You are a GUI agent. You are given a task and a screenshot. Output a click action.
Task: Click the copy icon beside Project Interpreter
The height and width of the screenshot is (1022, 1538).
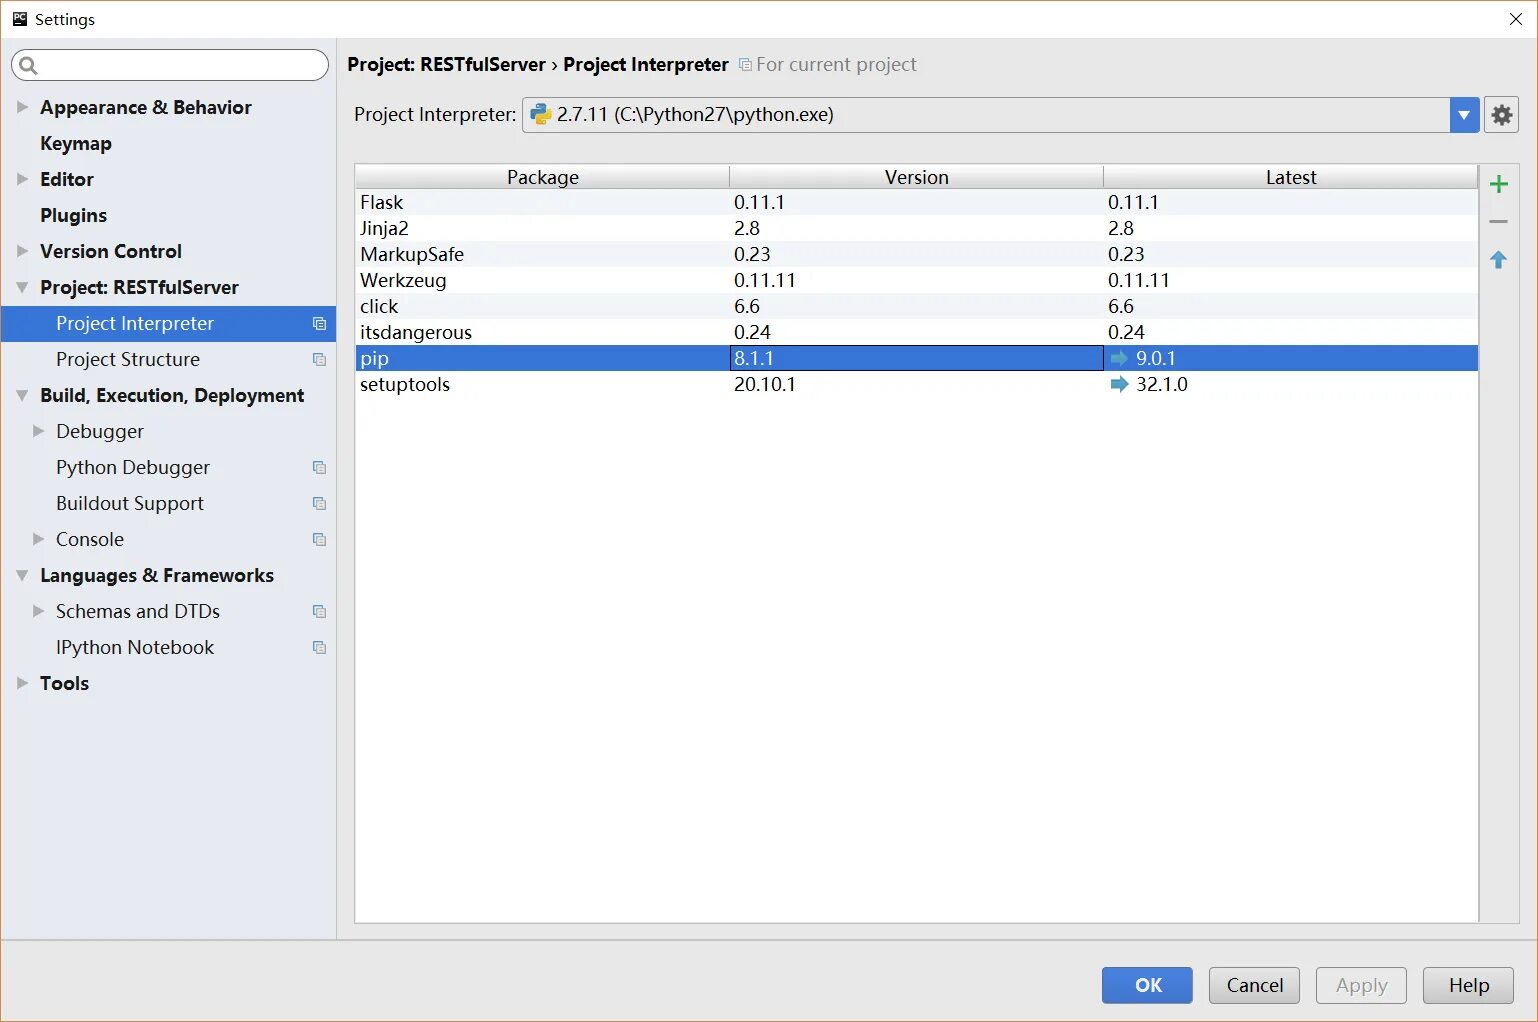coord(319,324)
